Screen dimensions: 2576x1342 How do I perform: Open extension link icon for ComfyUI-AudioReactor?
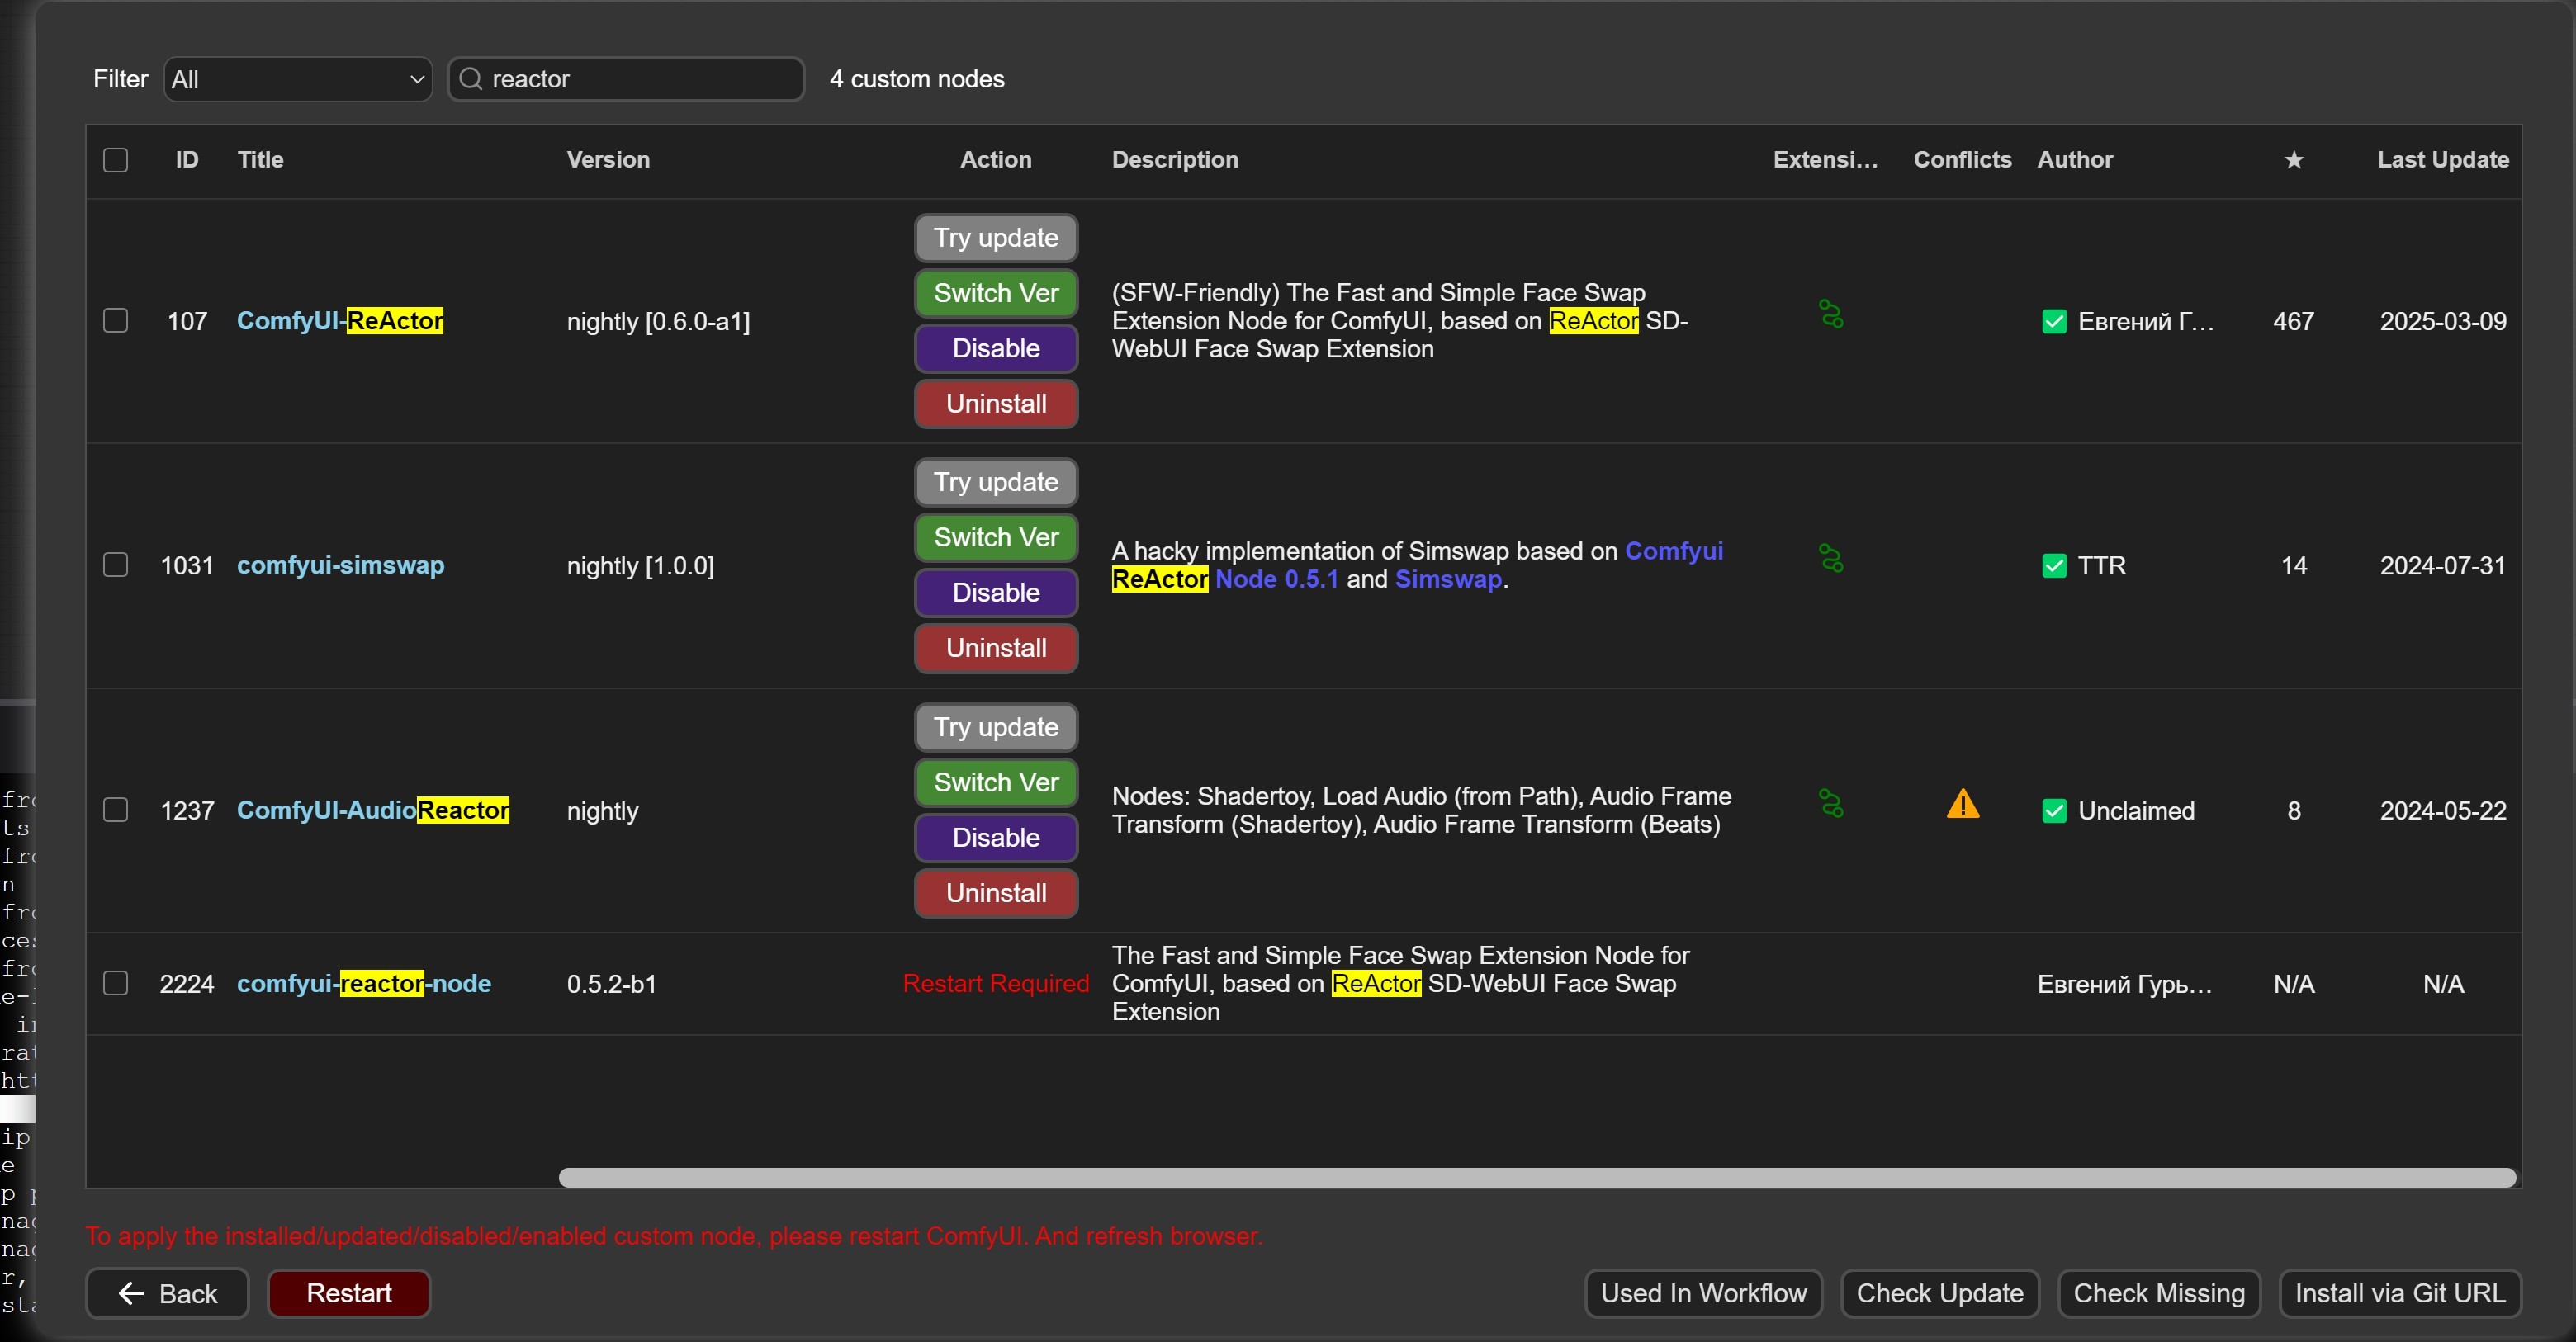tap(1831, 803)
